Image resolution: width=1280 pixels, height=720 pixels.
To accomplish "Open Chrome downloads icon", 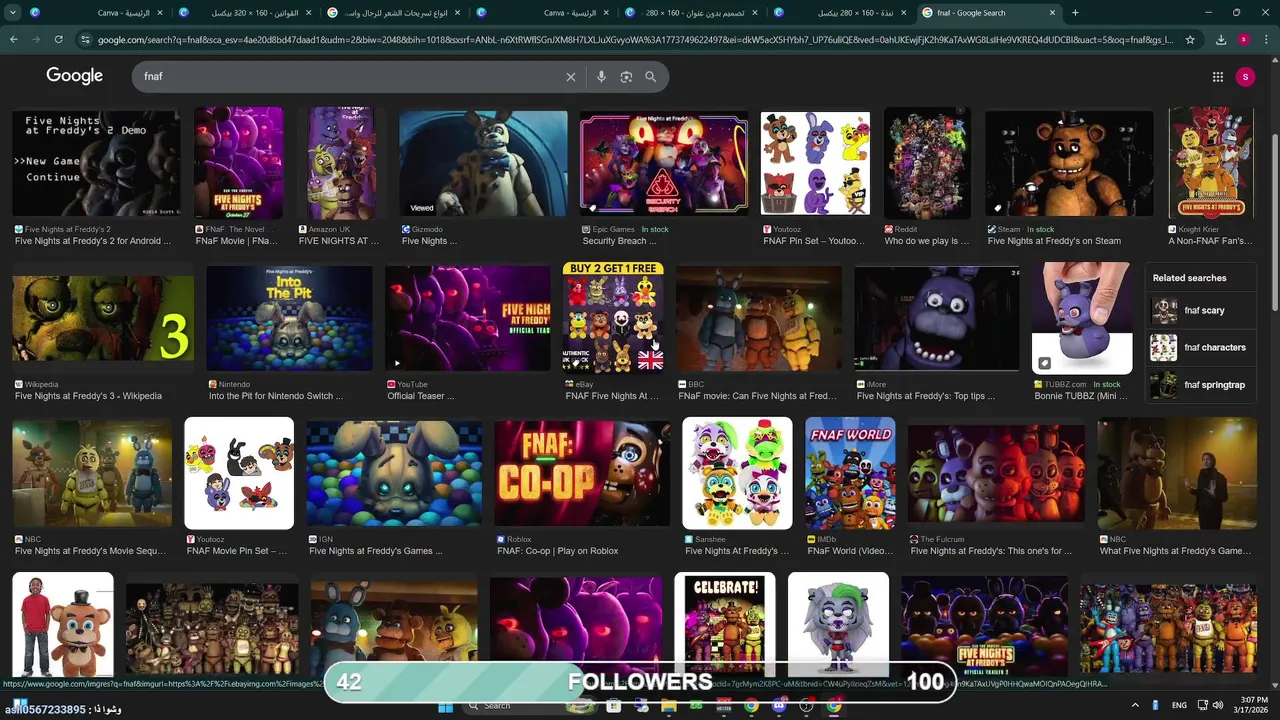I will [x=1221, y=40].
